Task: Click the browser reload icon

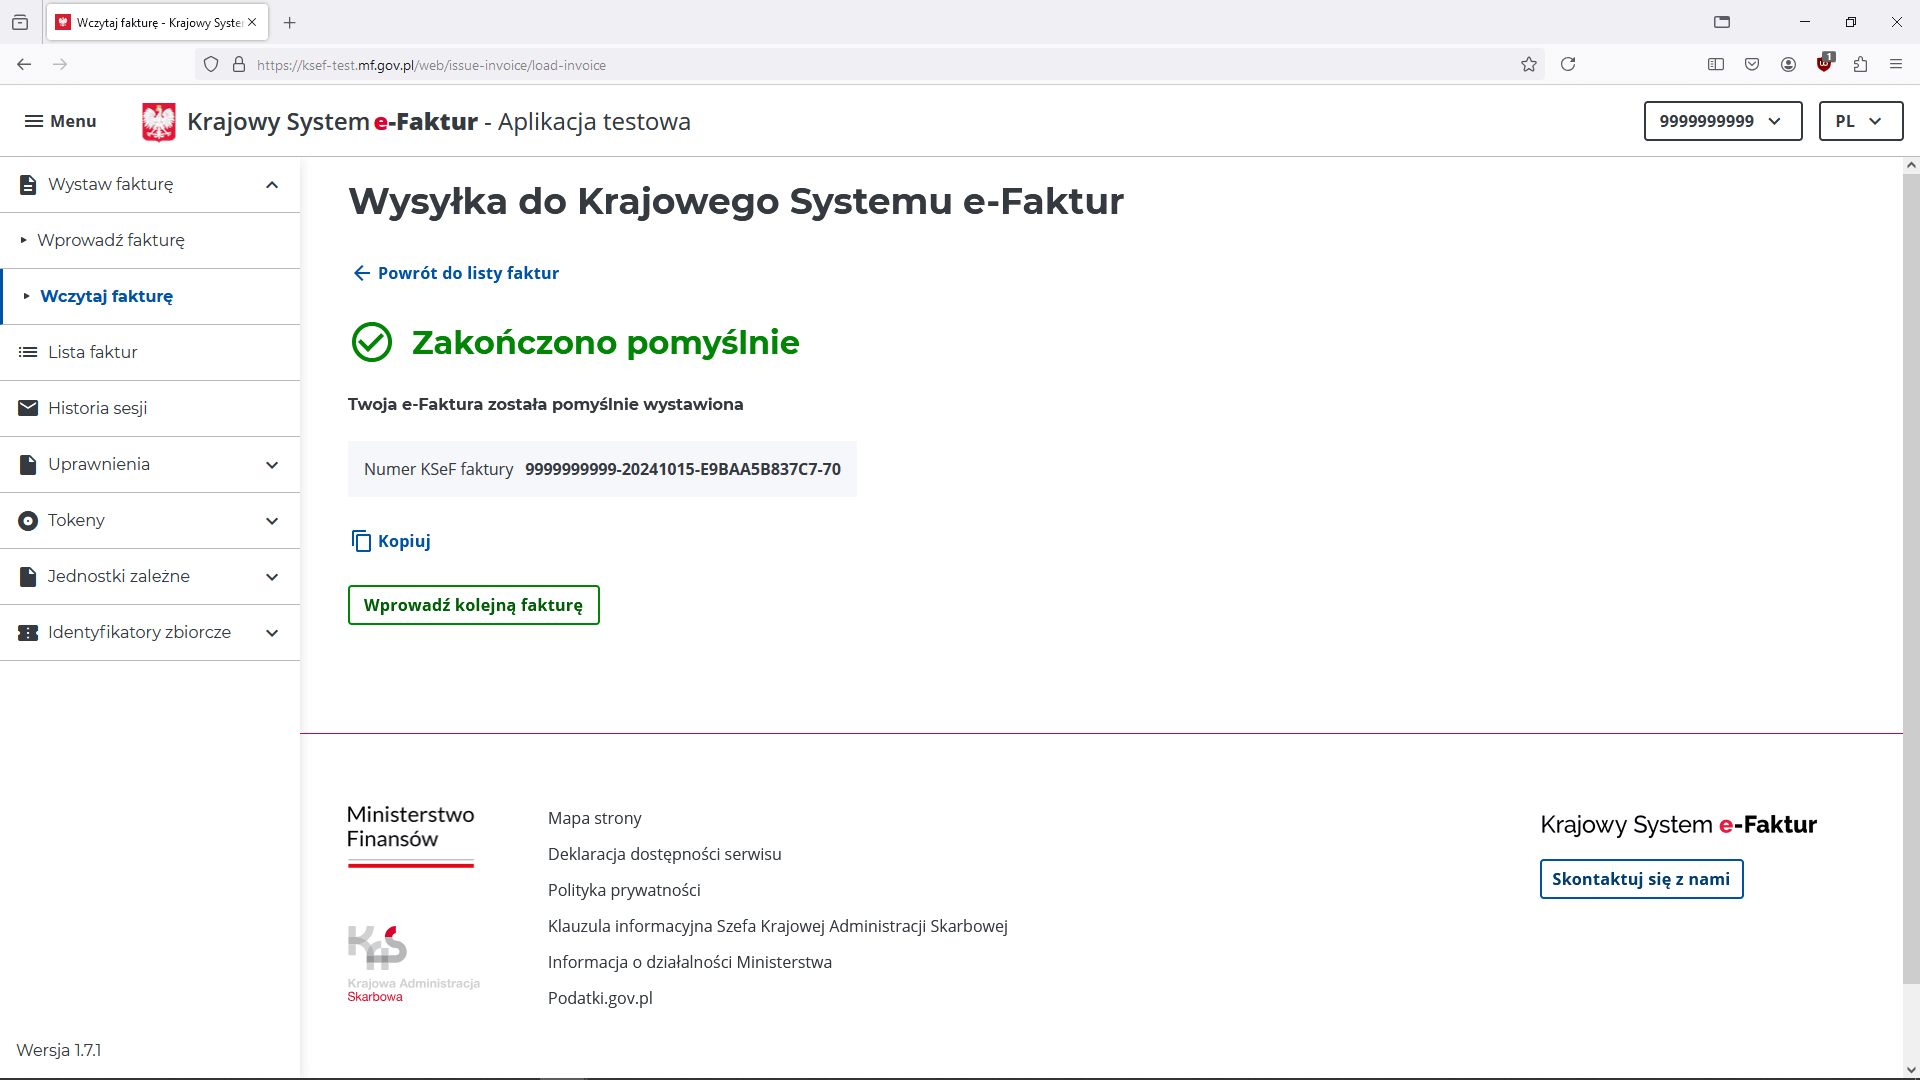Action: (1568, 64)
